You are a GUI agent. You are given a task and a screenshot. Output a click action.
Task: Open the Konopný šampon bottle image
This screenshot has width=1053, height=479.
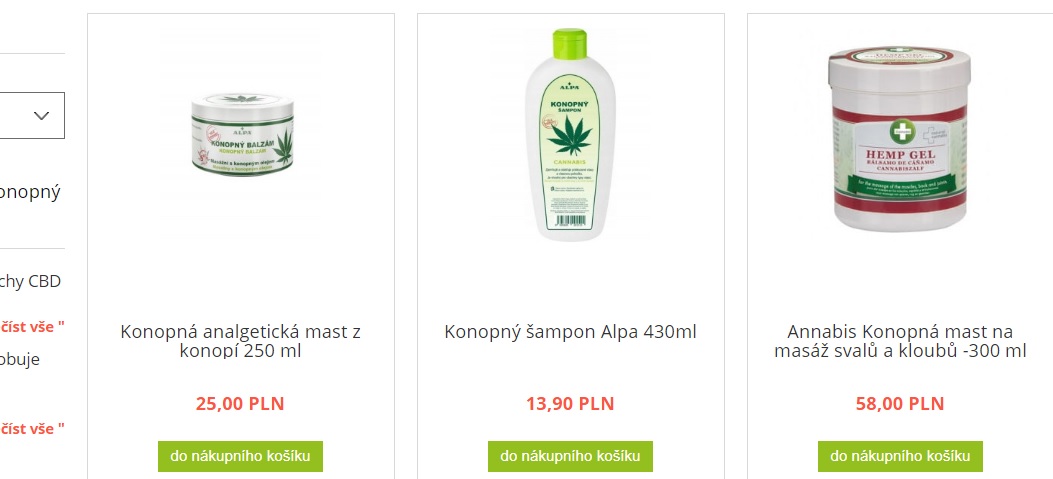coord(569,134)
